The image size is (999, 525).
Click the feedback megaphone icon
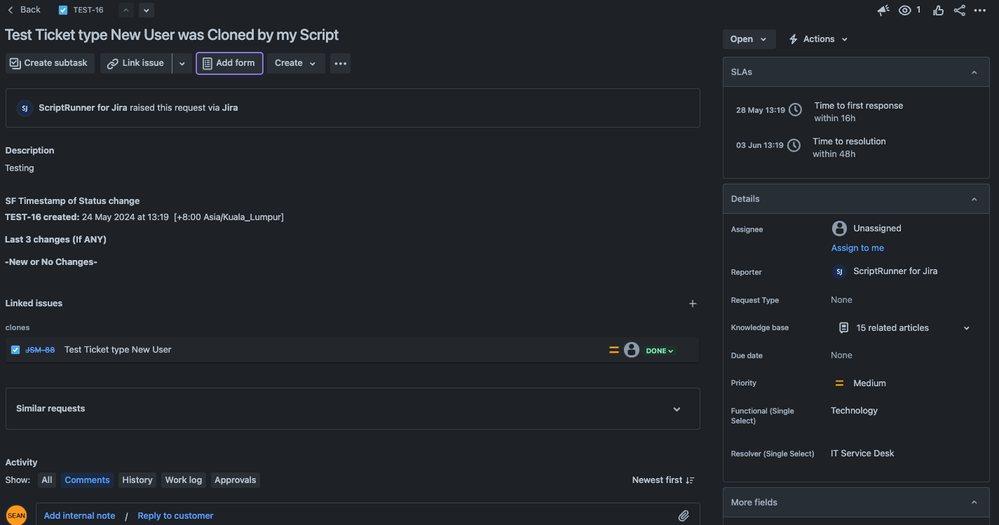click(x=883, y=10)
